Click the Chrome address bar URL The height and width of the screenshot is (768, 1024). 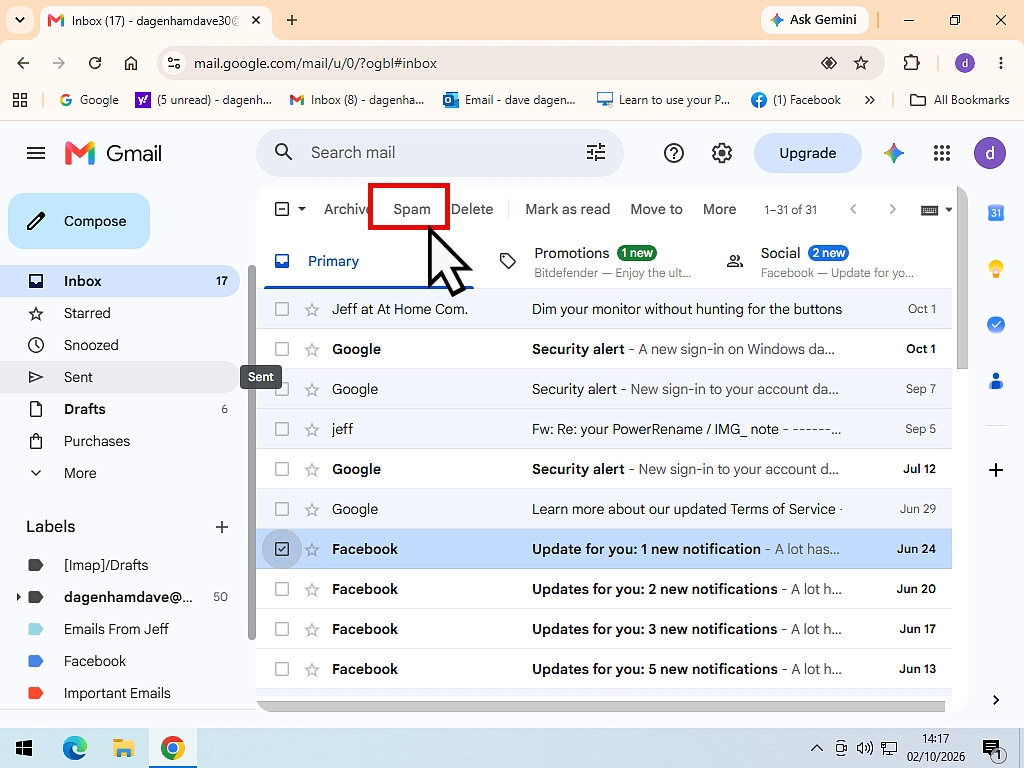315,63
